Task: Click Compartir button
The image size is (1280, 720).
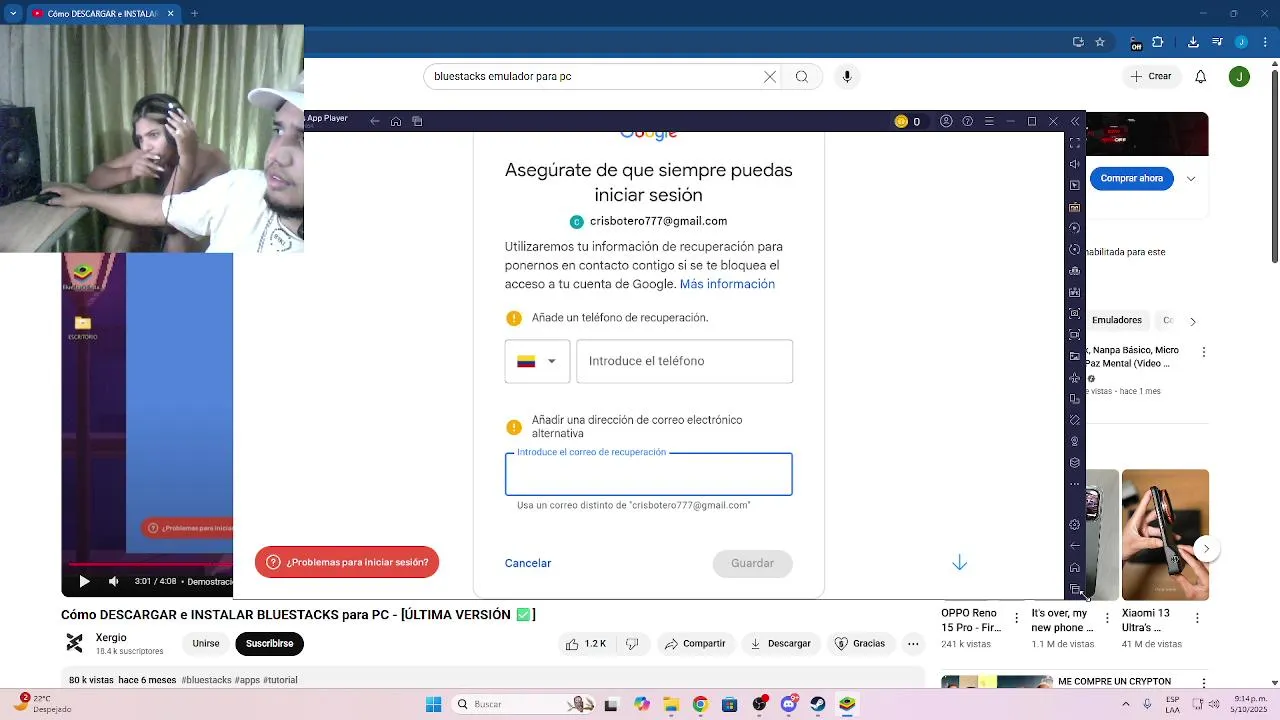Action: (695, 644)
